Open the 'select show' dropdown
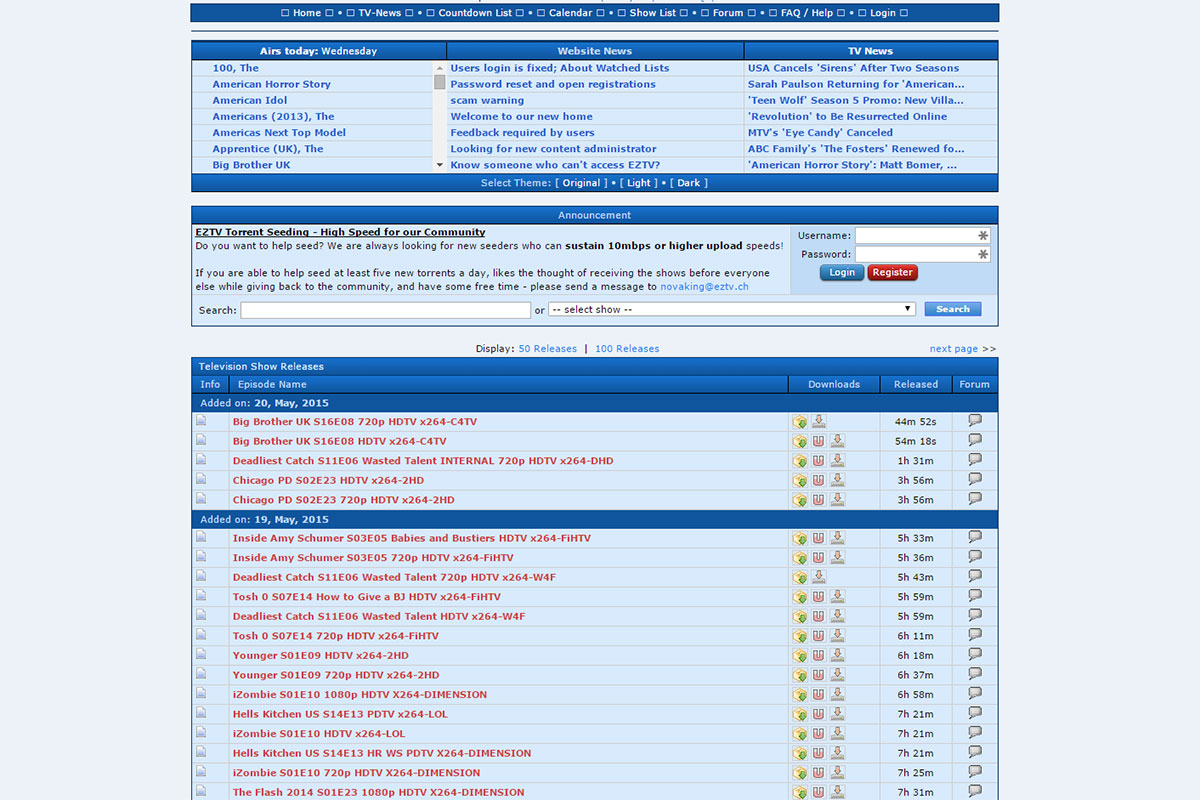The width and height of the screenshot is (1200, 800). pos(732,310)
